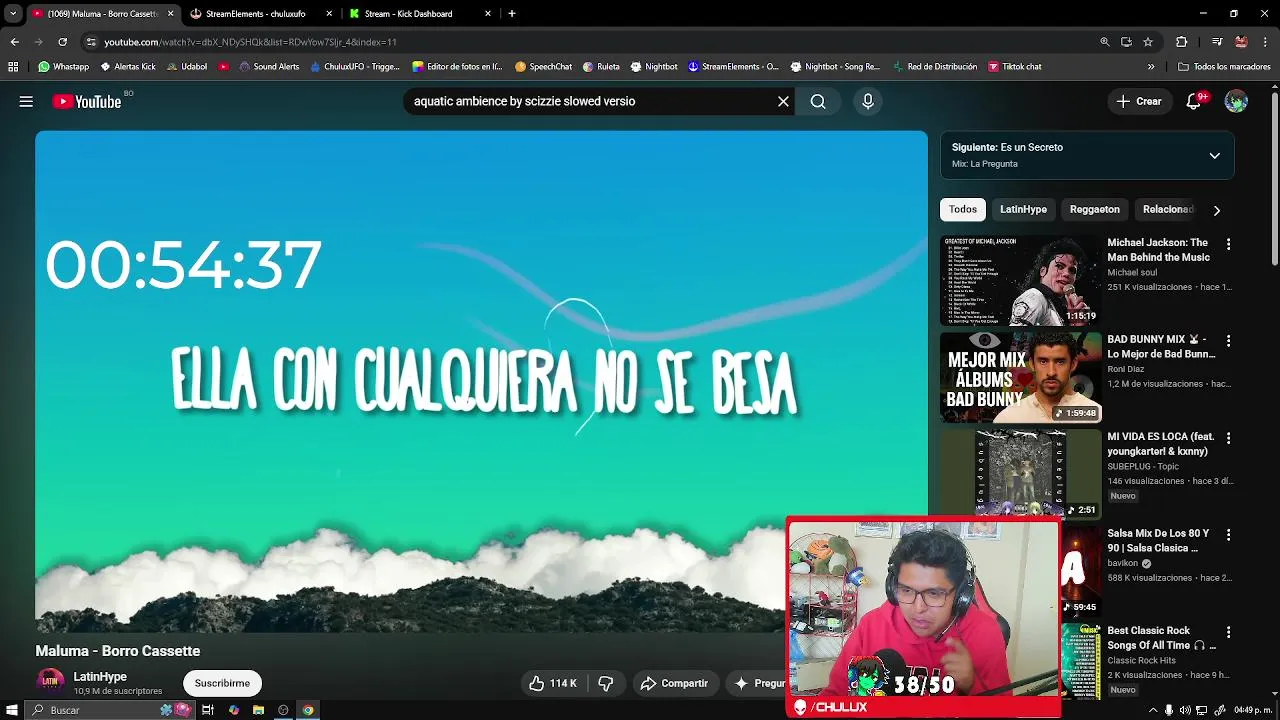Image resolution: width=1280 pixels, height=720 pixels.
Task: Click the browser address bar URL
Action: coord(250,42)
